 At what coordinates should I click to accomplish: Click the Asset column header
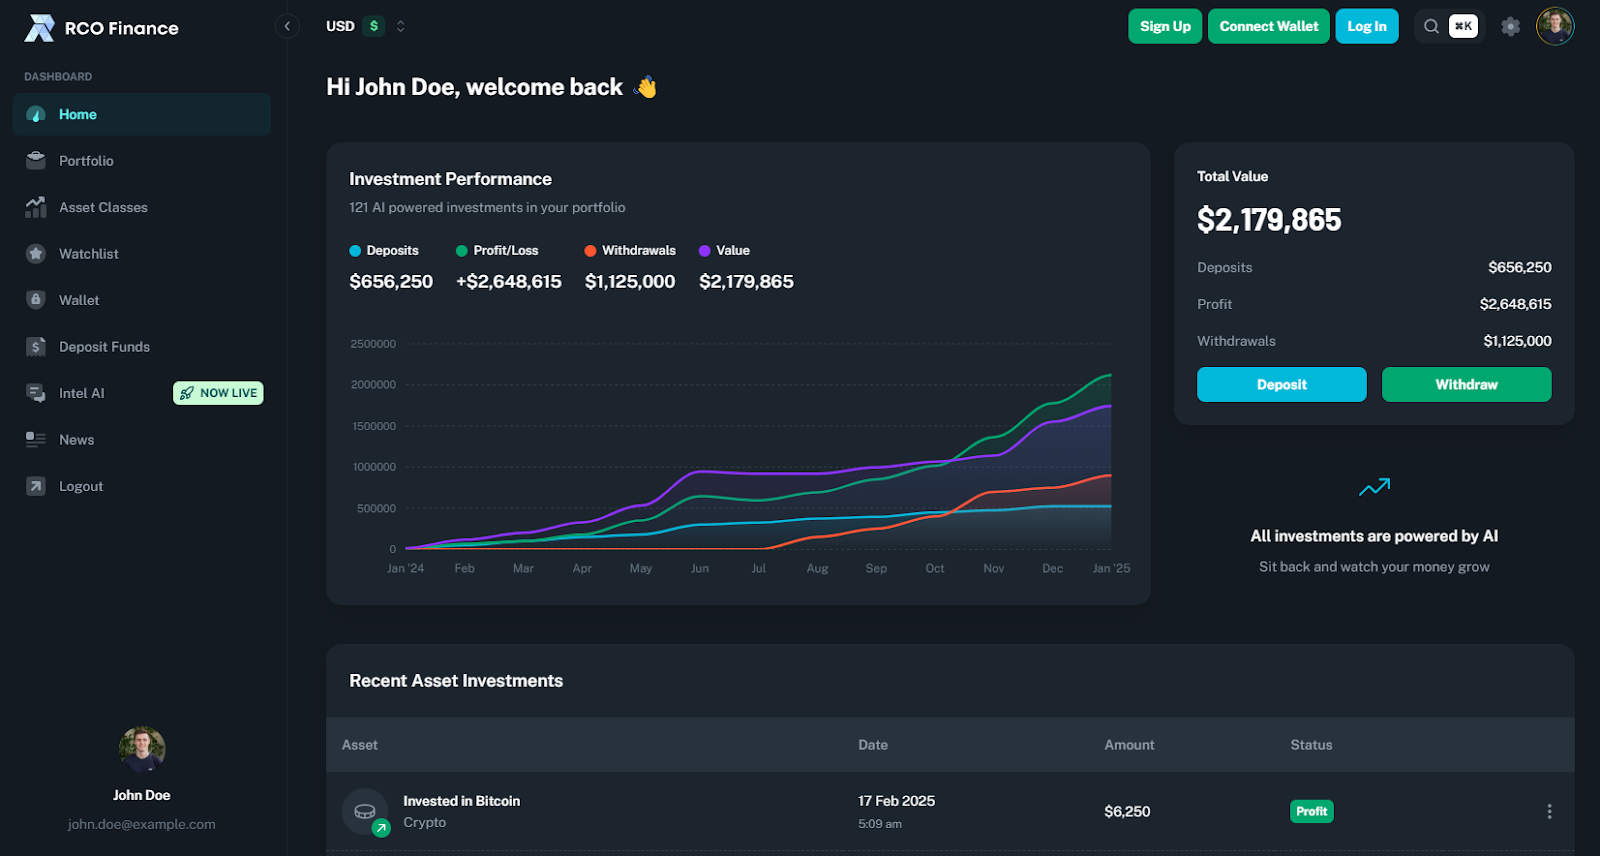point(360,745)
